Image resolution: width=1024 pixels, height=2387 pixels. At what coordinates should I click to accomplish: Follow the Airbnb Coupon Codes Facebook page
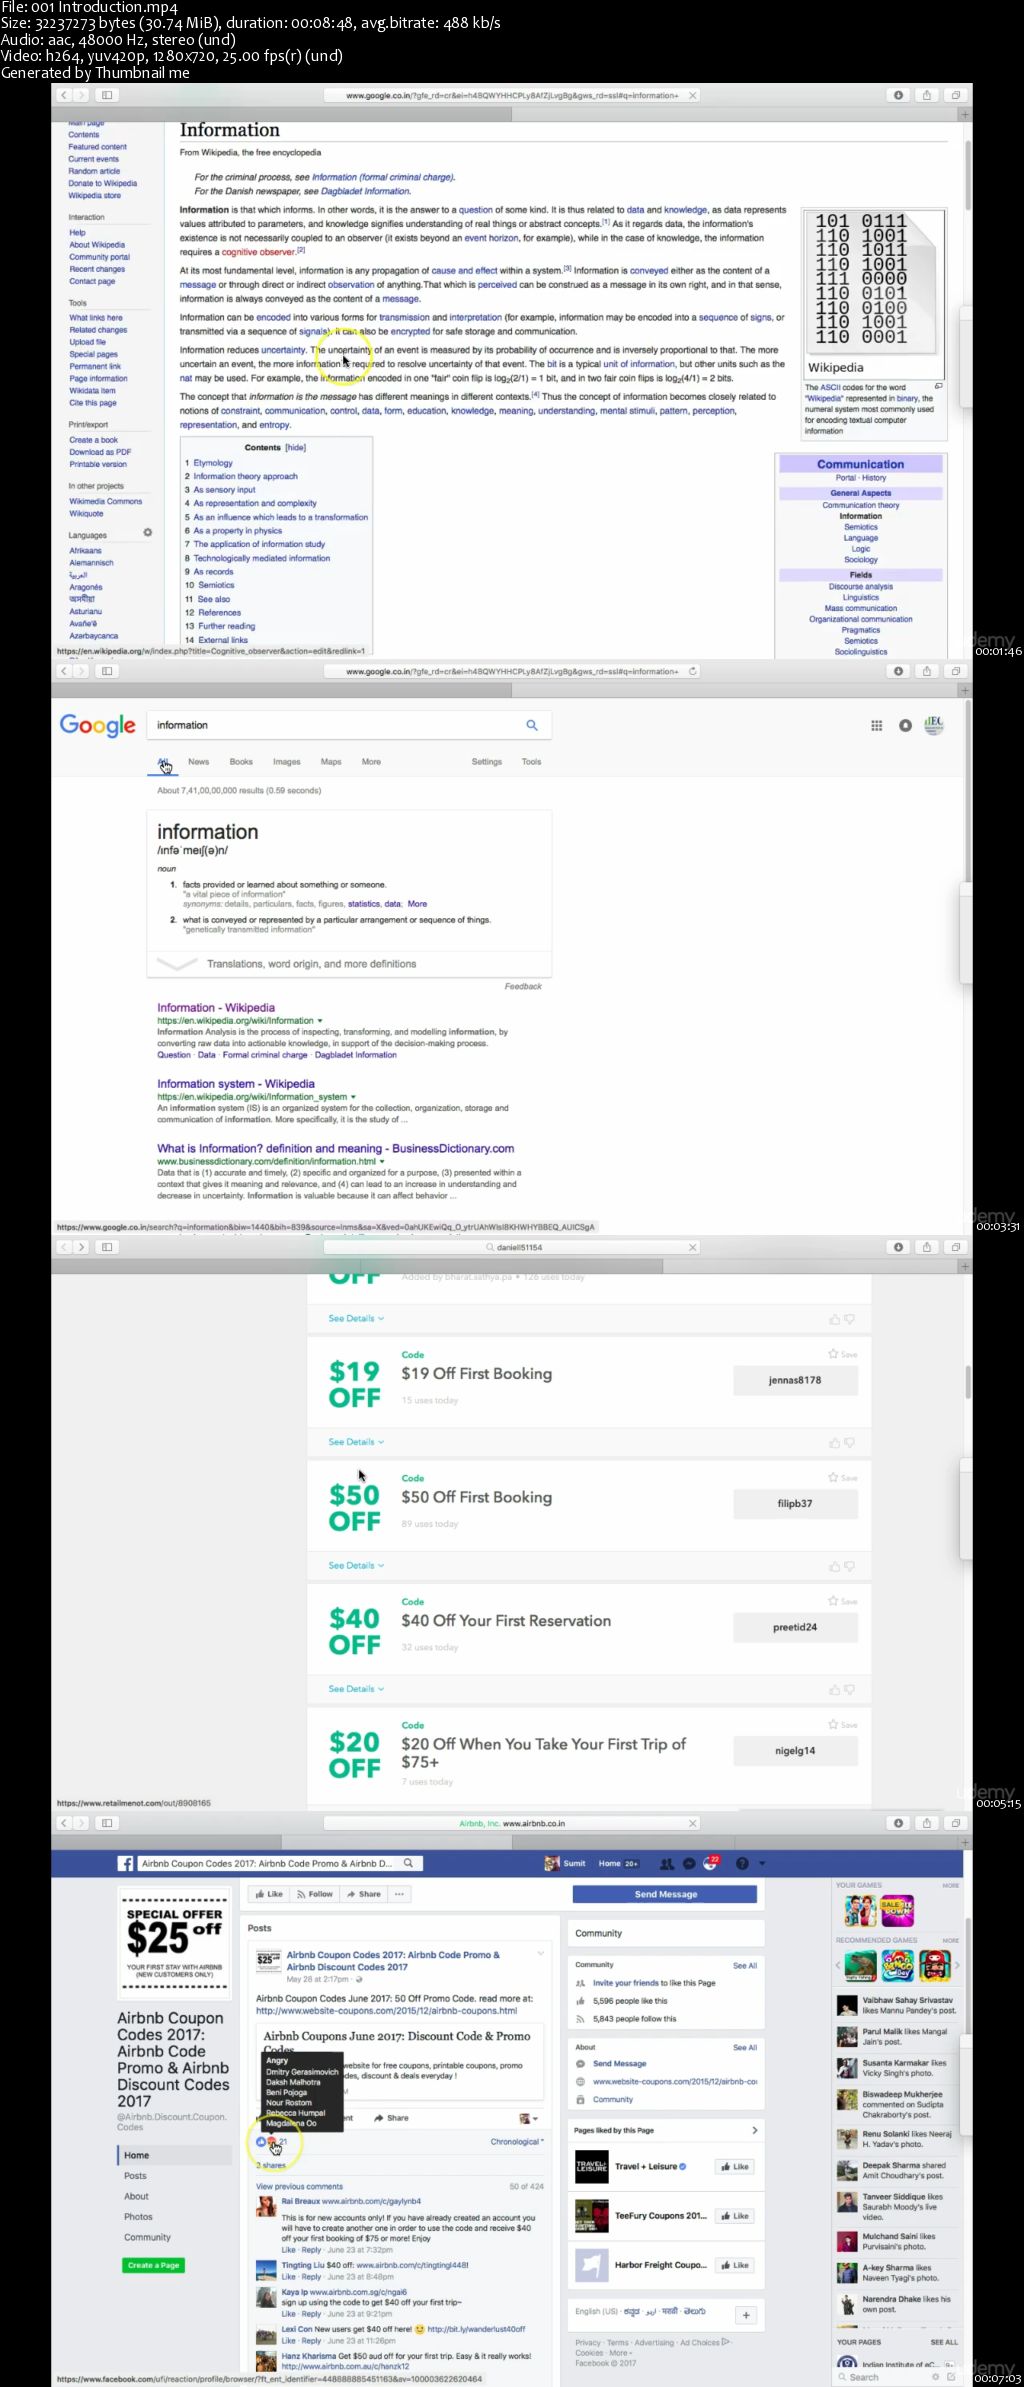[x=314, y=1894]
